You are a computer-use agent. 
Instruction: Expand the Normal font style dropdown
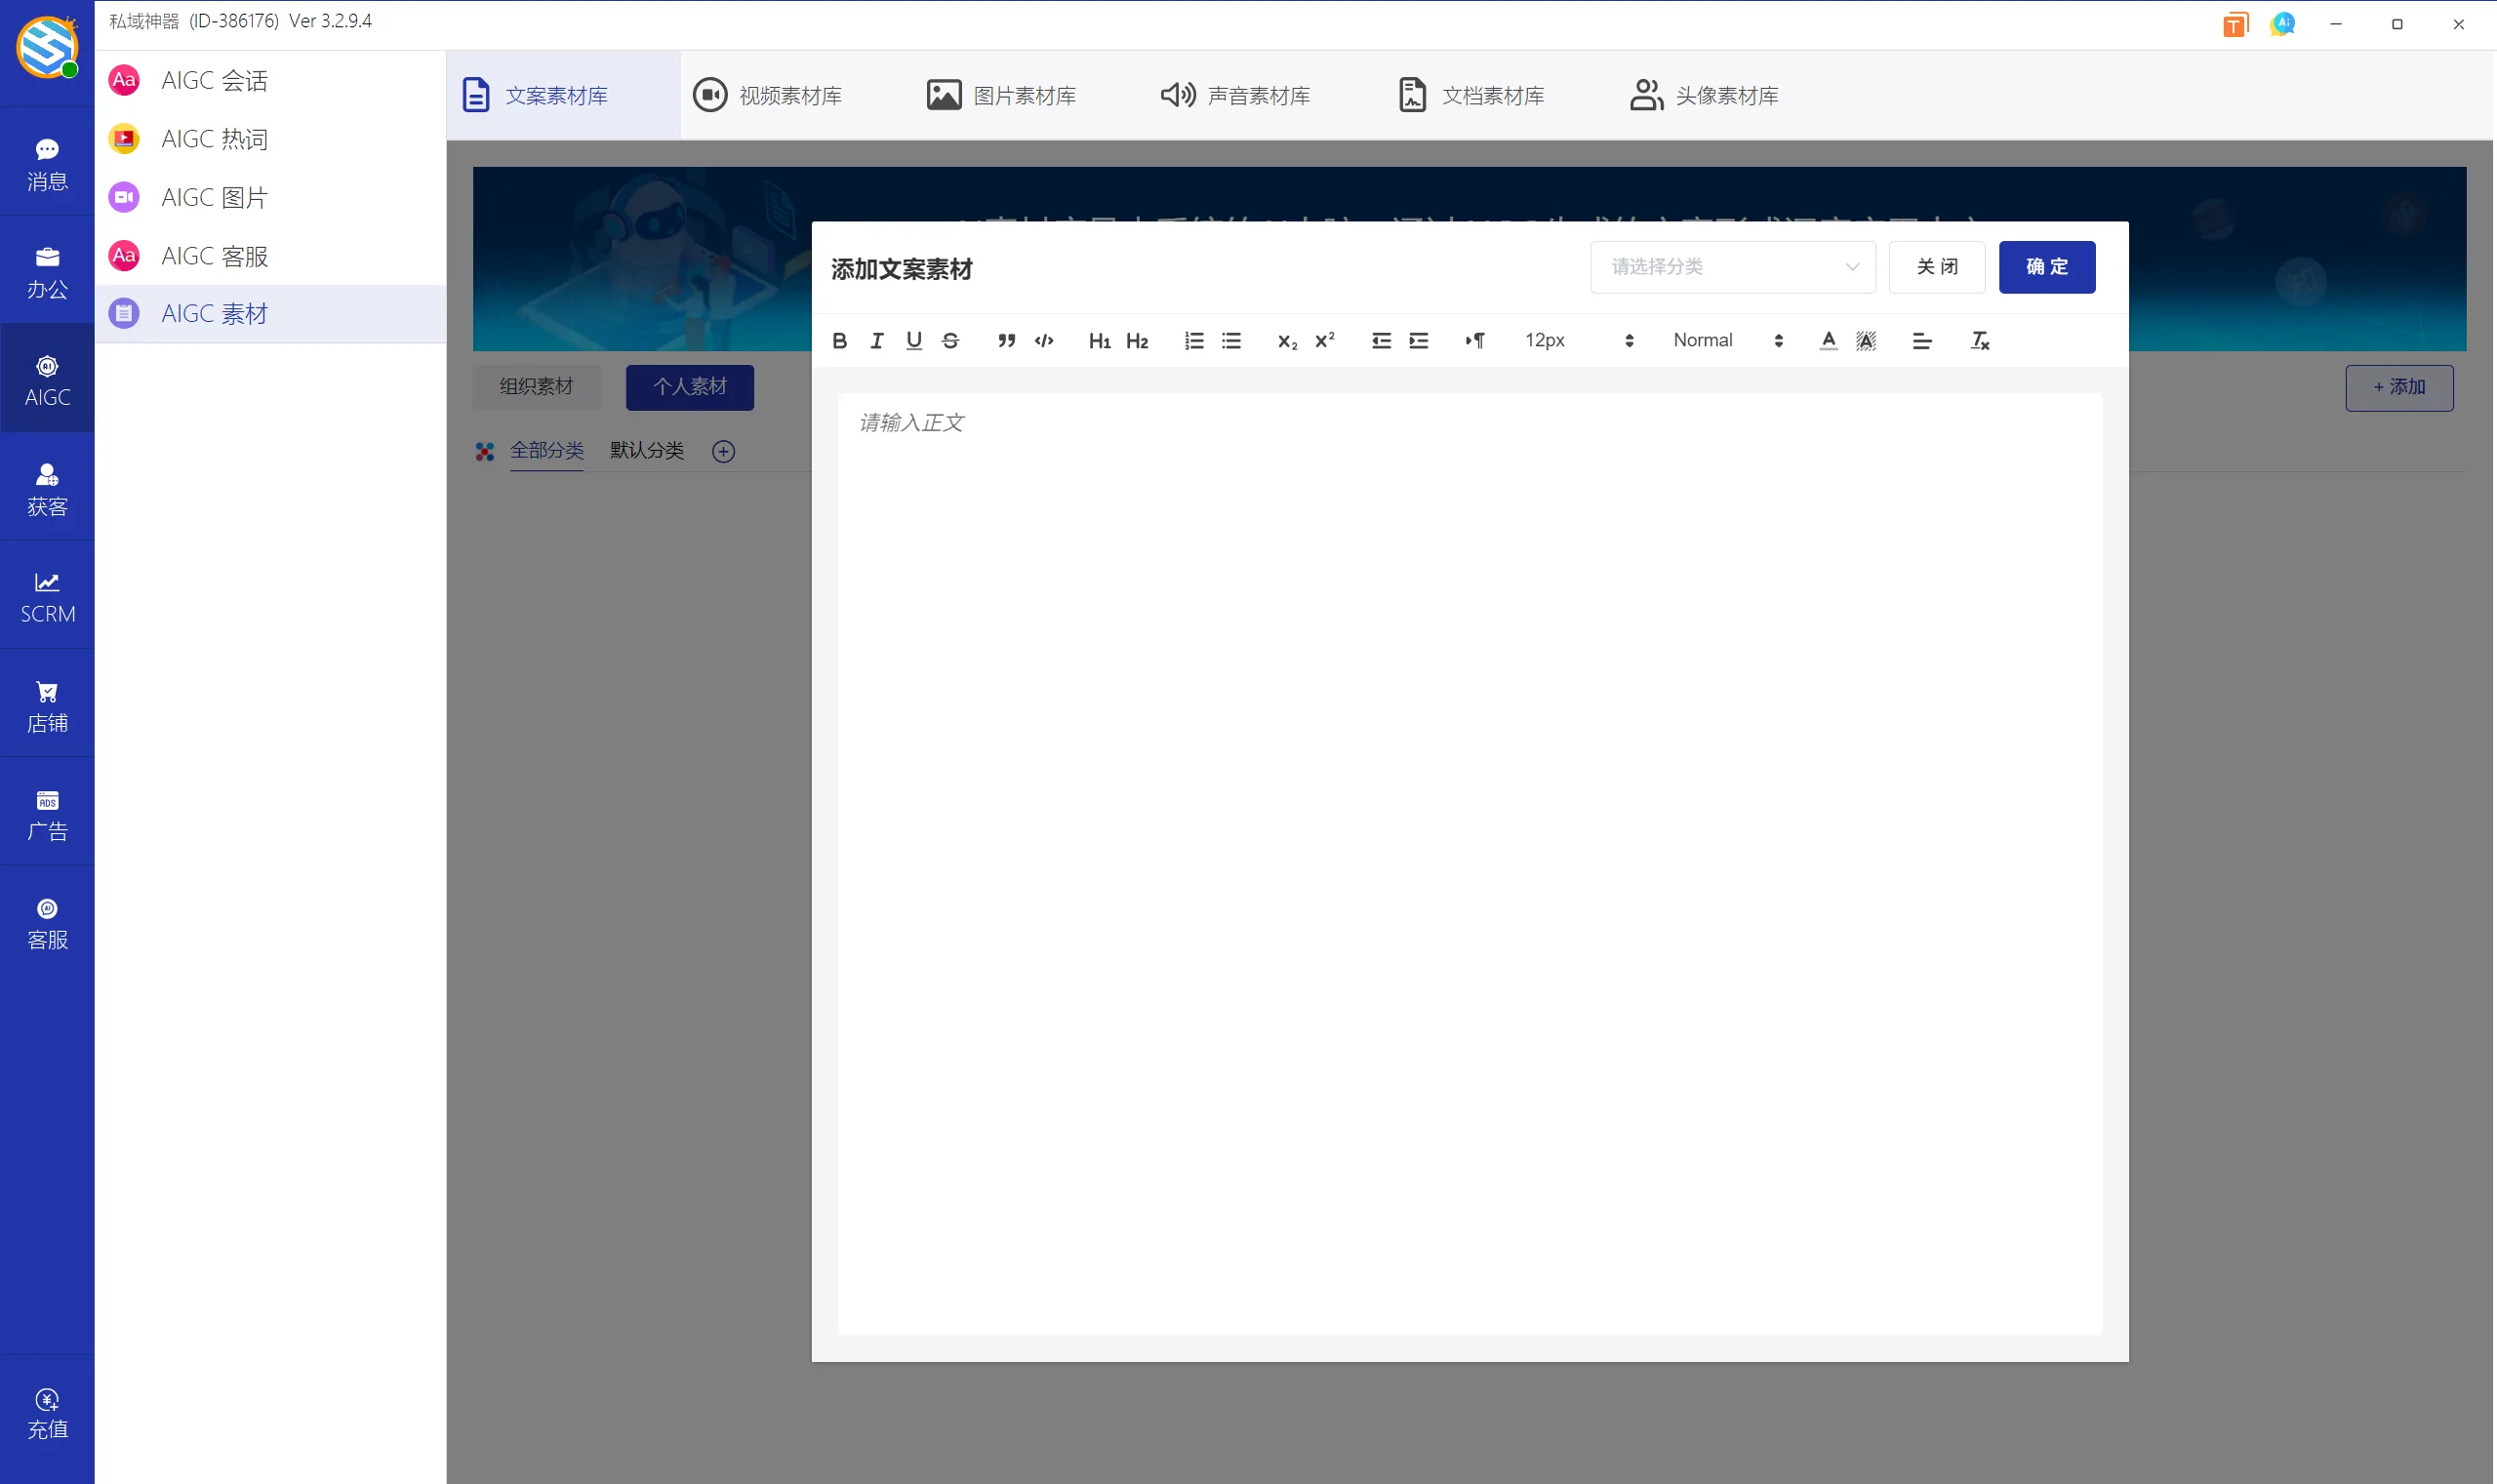[x=1727, y=341]
